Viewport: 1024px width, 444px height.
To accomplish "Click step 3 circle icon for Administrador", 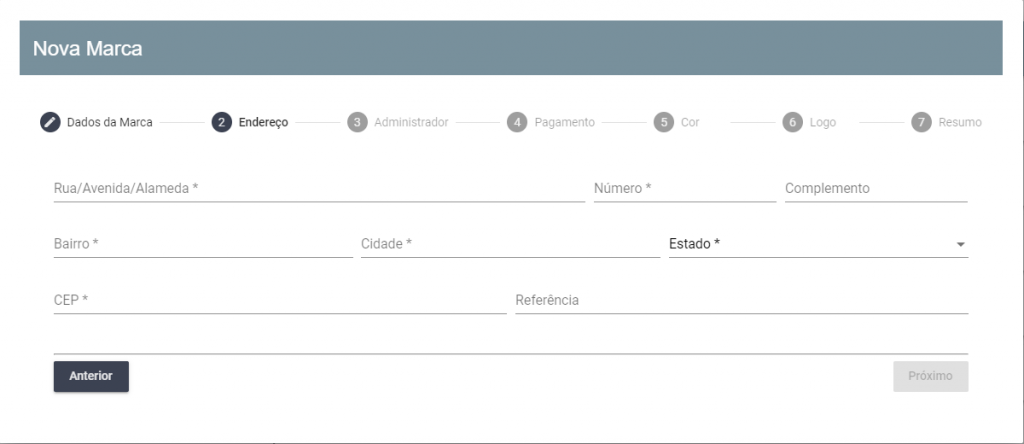I will point(357,122).
